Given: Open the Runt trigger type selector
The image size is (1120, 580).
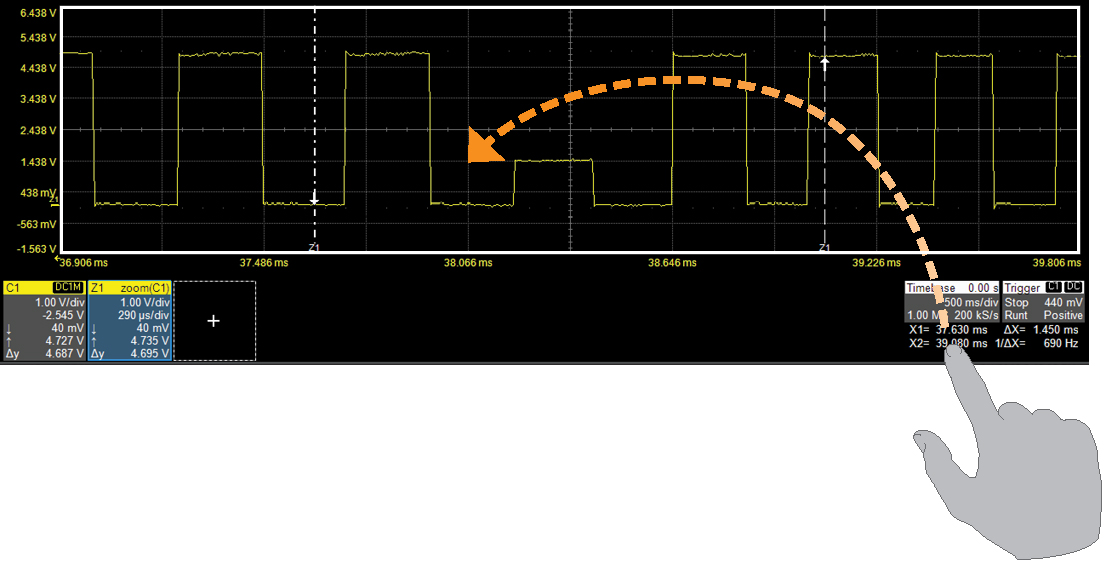Looking at the screenshot, I should tap(1014, 315).
